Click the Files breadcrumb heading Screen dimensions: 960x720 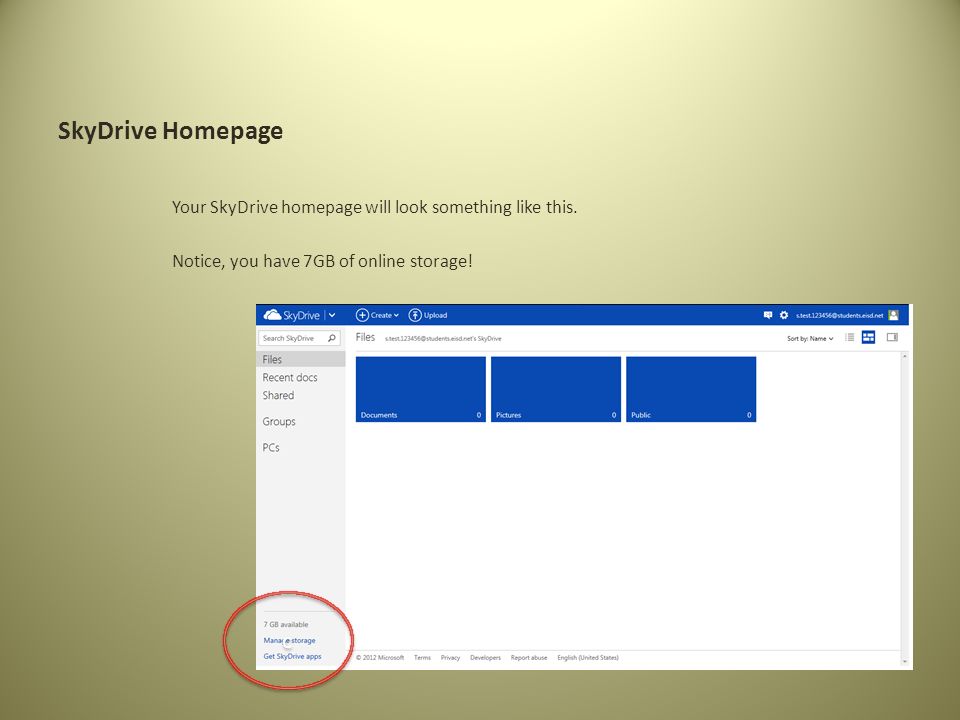(366, 337)
